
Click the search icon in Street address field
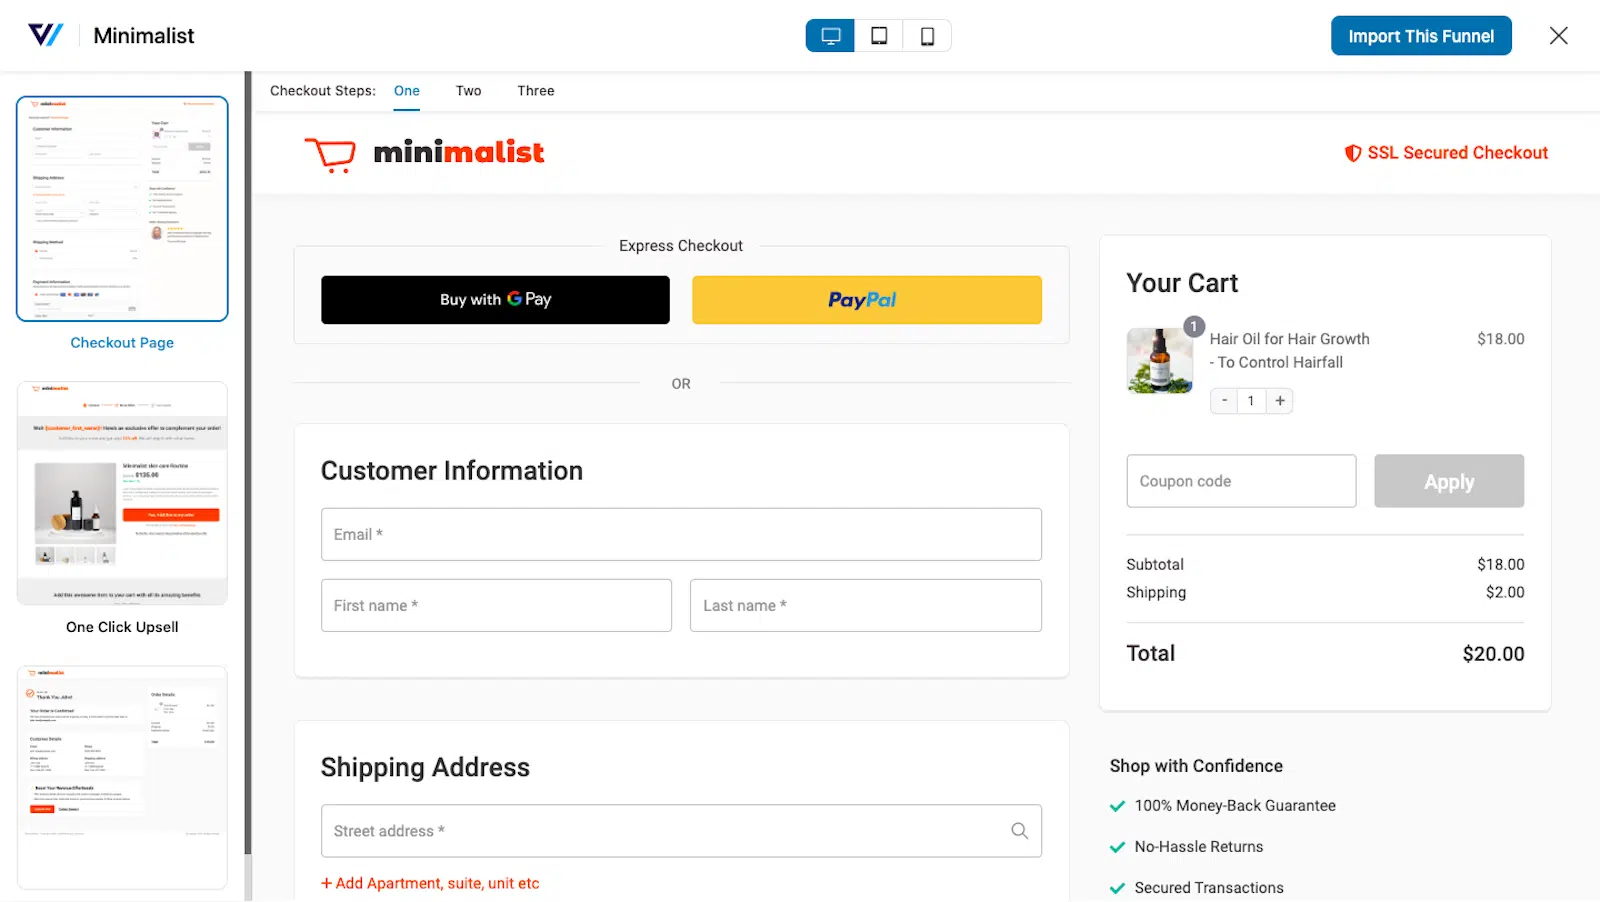[x=1019, y=831]
